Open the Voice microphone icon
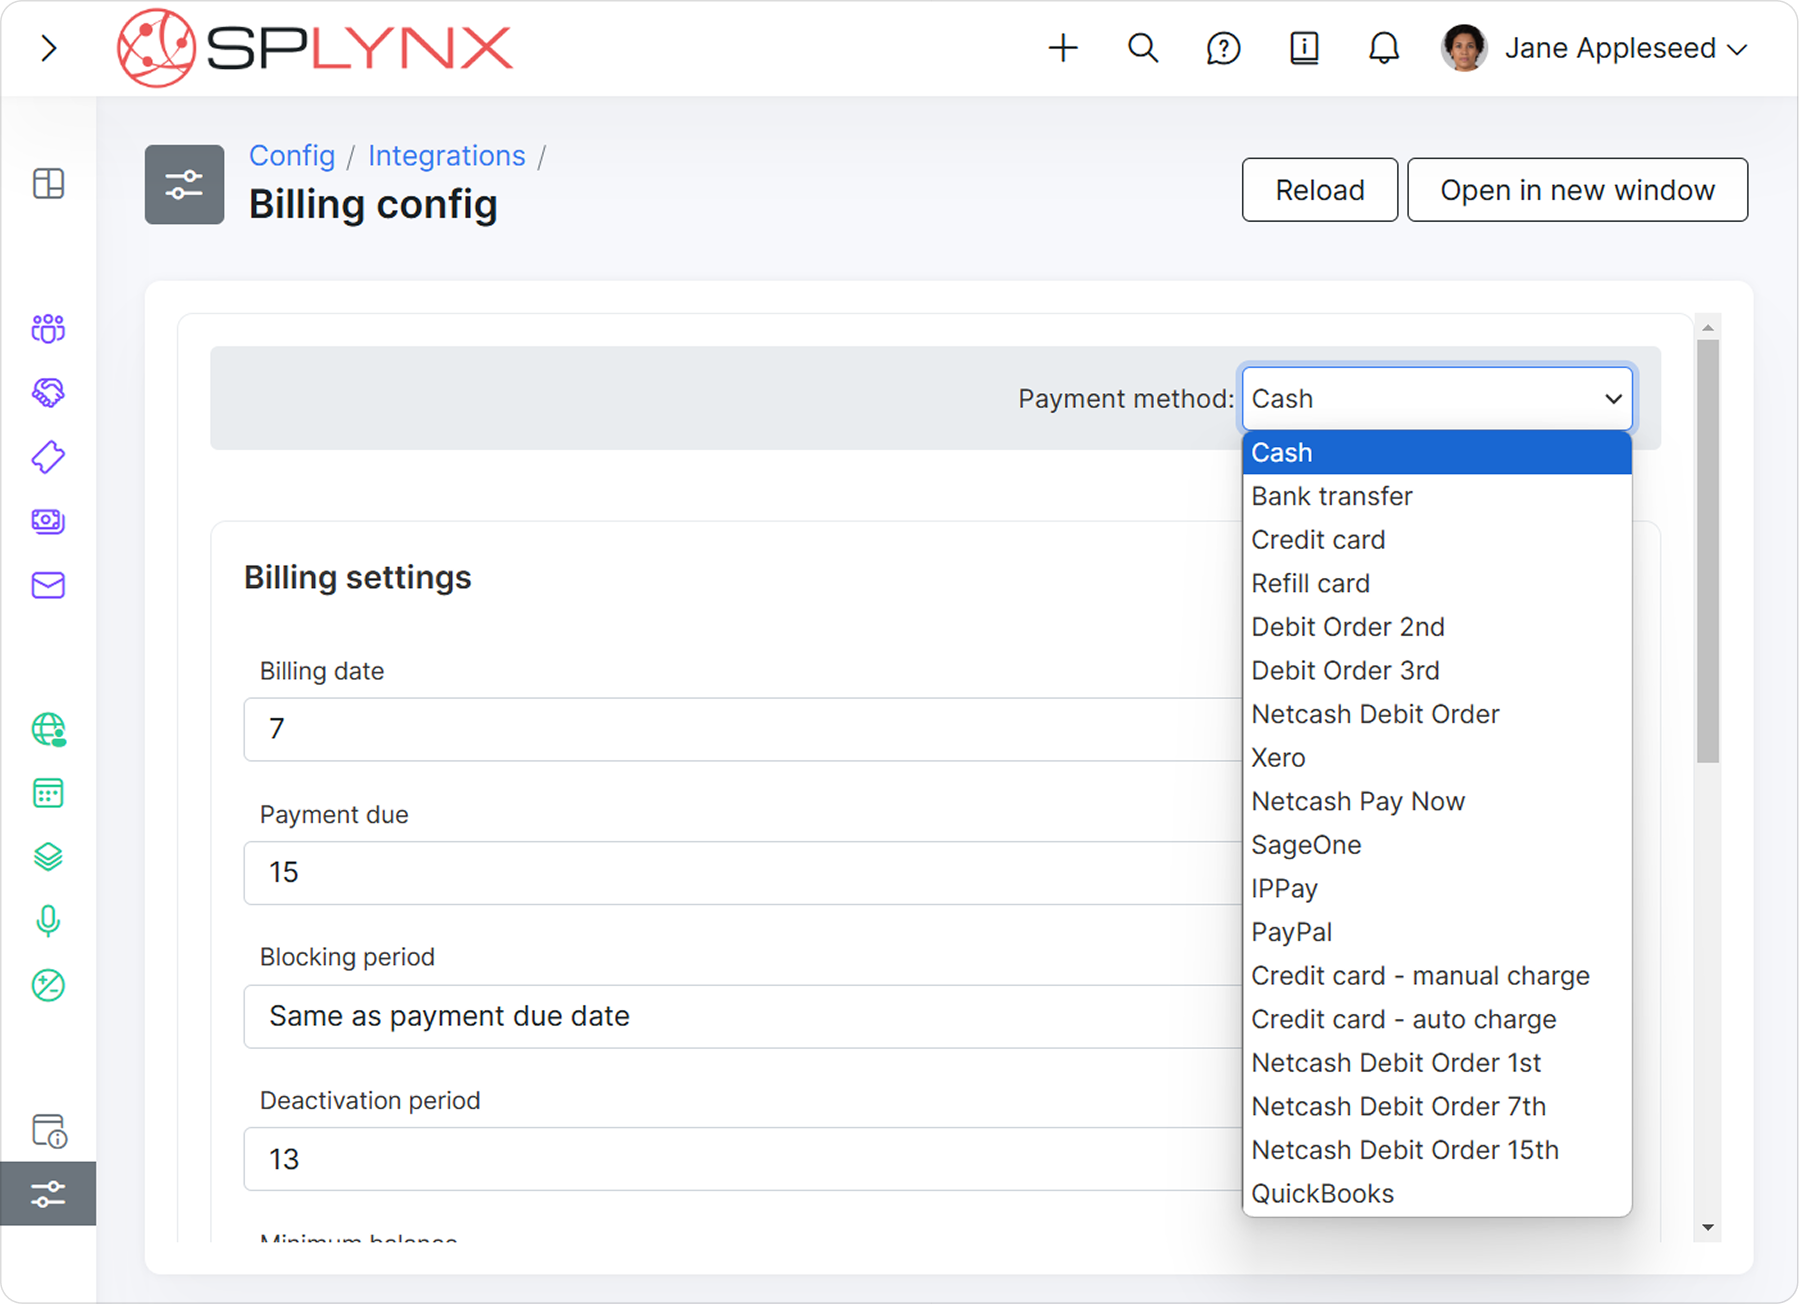The image size is (1799, 1304). pos(47,921)
